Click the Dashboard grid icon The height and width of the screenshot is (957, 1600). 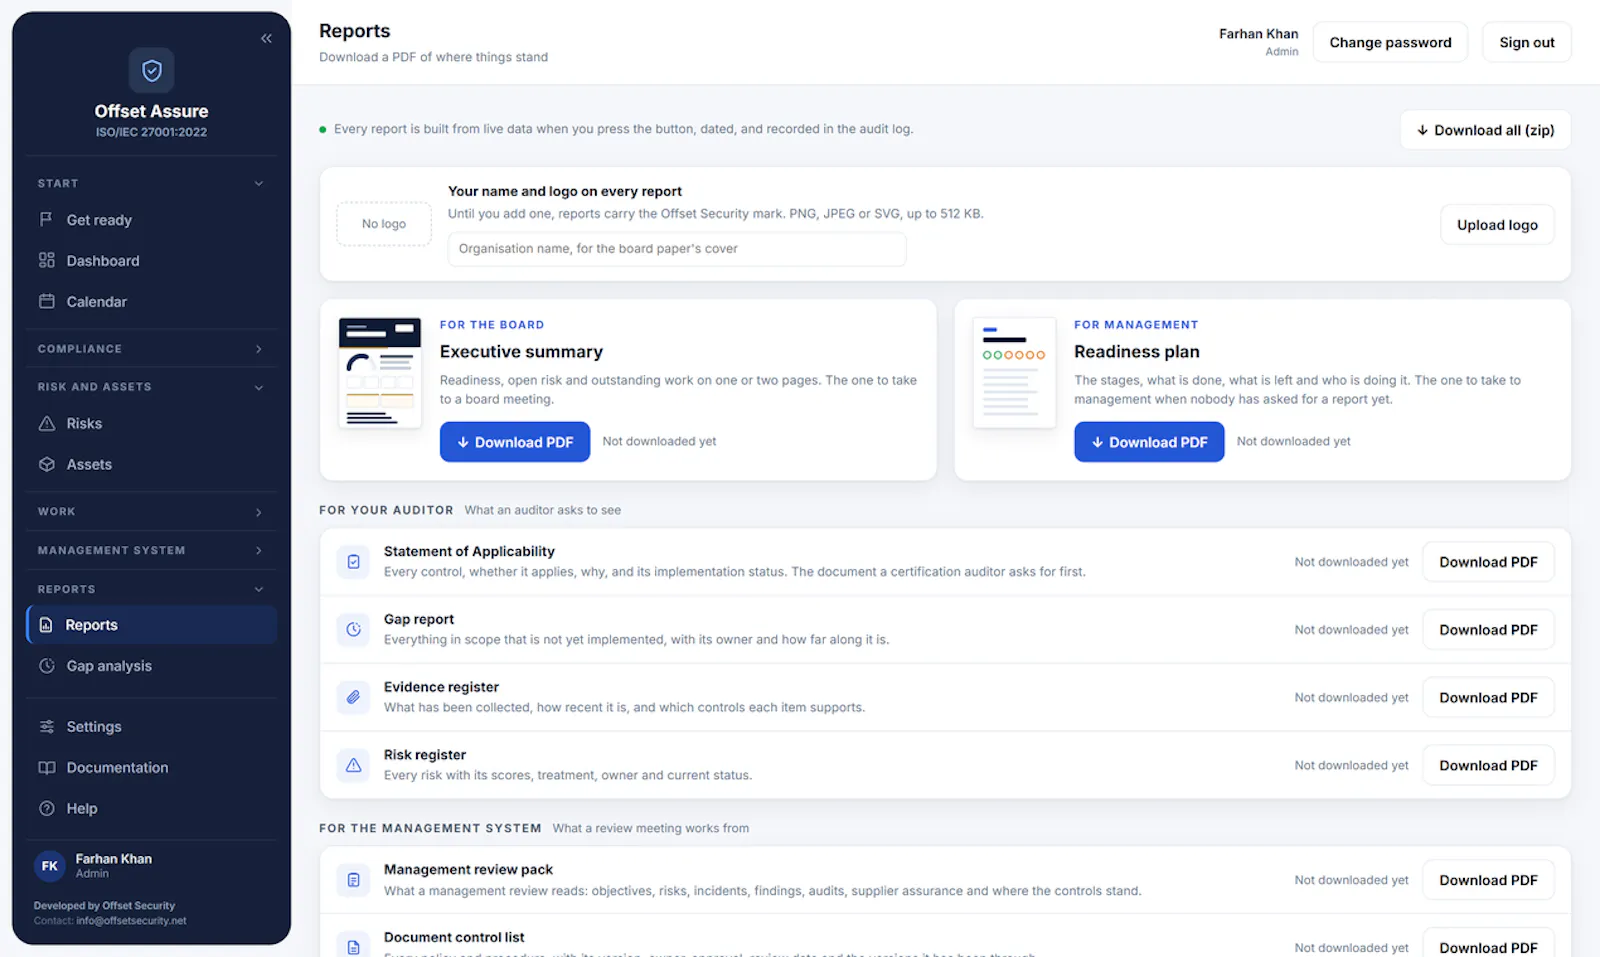tap(46, 260)
